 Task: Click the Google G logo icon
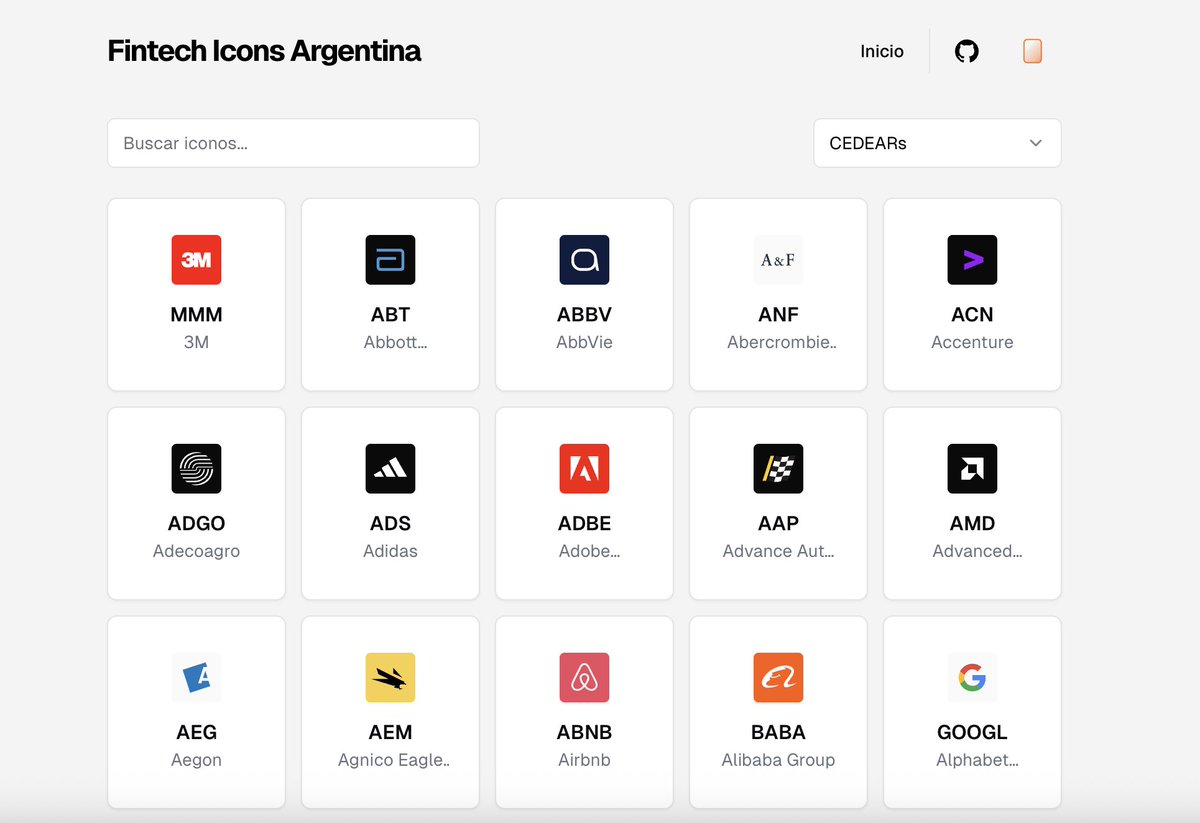(x=972, y=678)
